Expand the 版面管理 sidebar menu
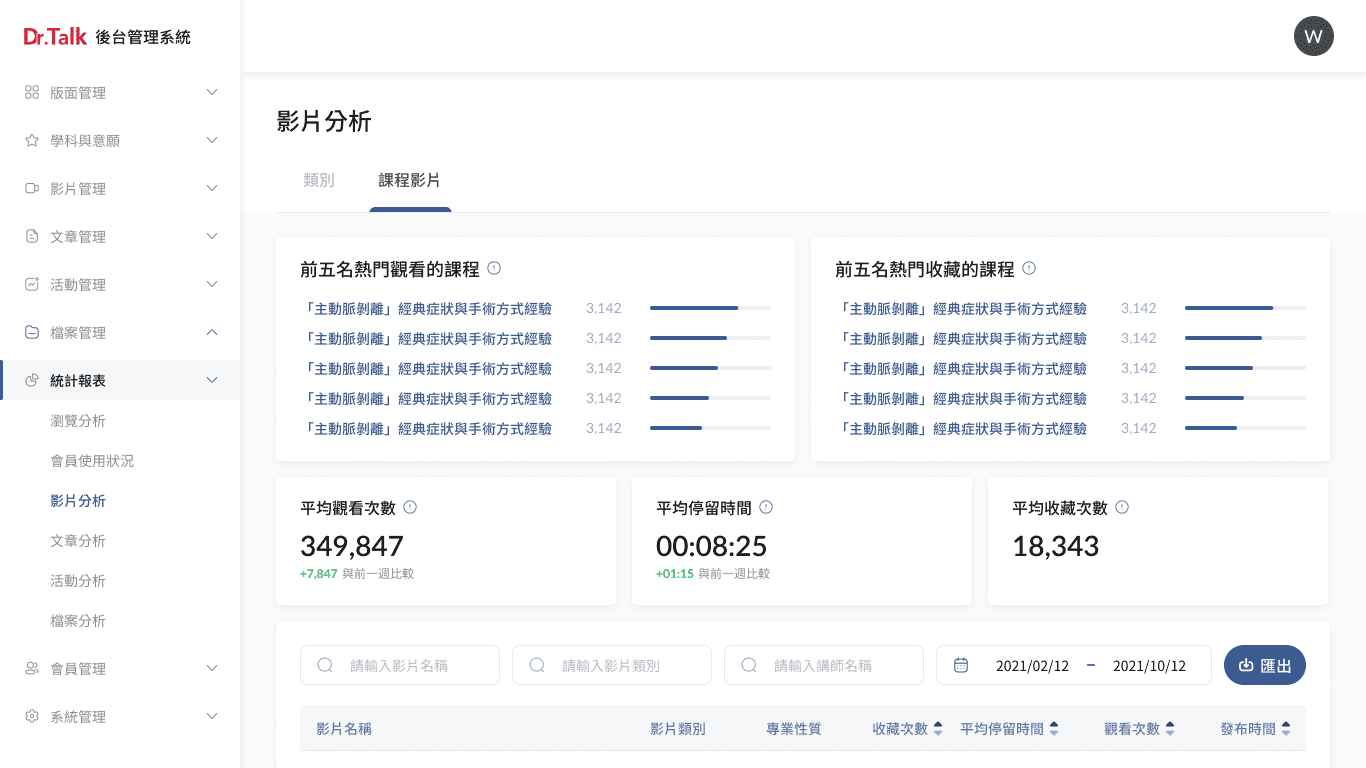Image resolution: width=1366 pixels, height=768 pixels. click(120, 93)
